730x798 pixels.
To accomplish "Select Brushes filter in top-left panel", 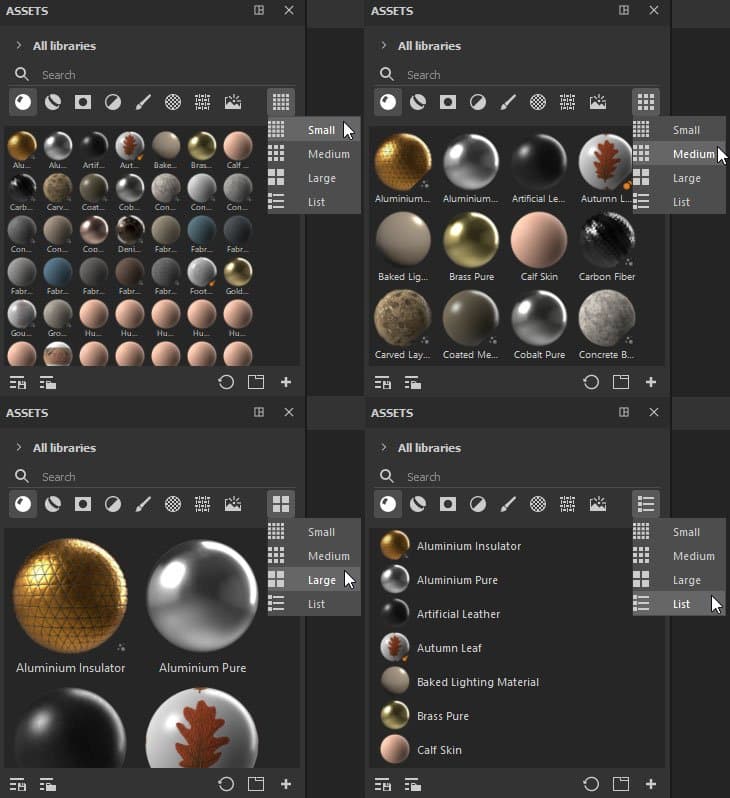I will (x=143, y=102).
